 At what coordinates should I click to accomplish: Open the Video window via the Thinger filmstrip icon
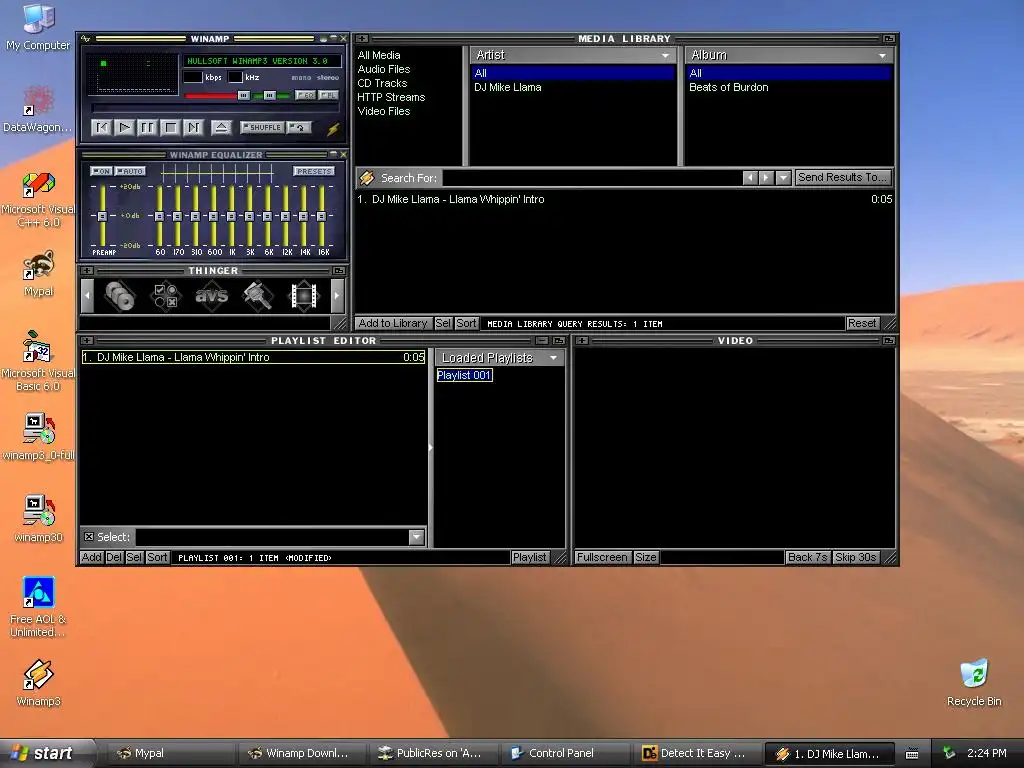coord(304,296)
